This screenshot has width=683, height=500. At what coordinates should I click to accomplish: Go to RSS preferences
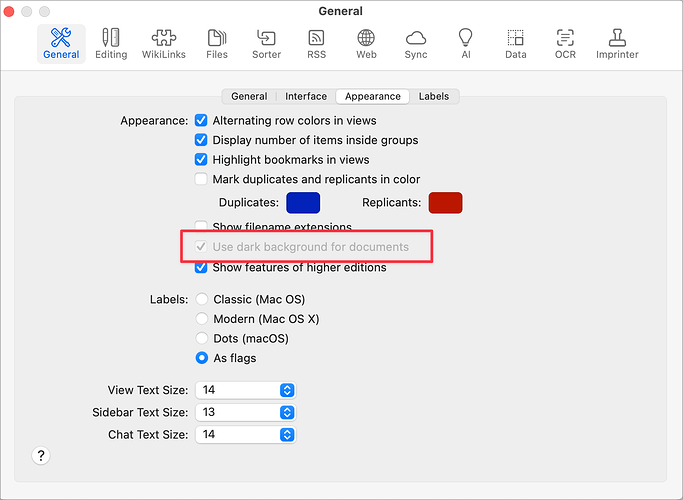click(317, 43)
